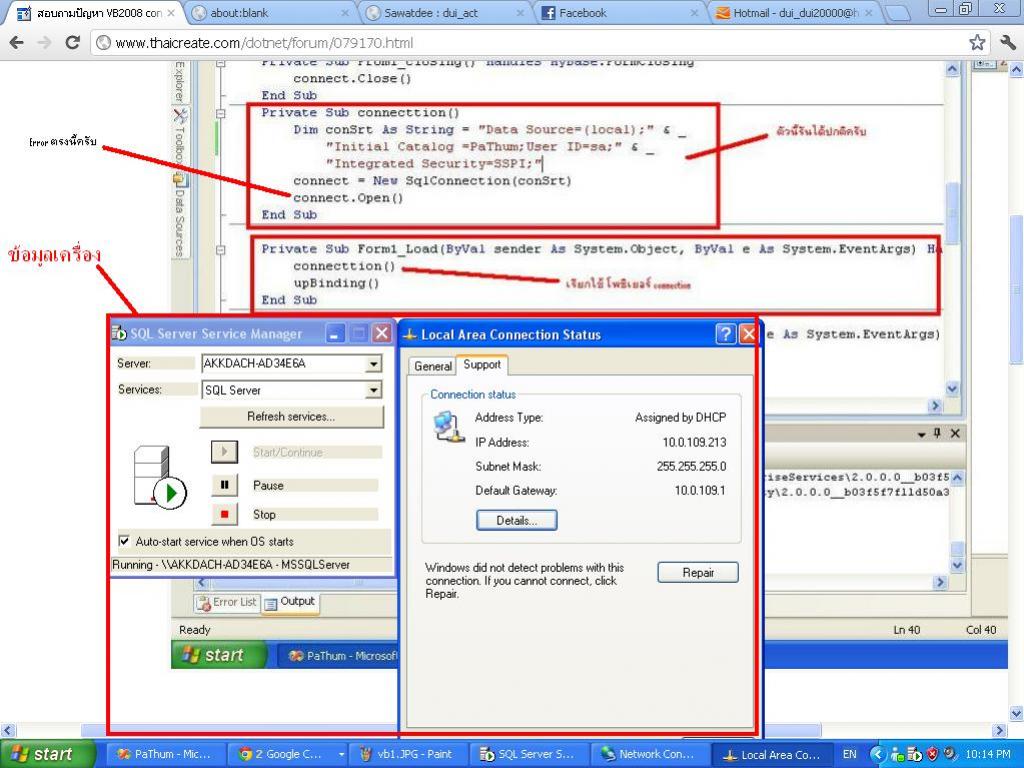Click inside the browser address bar
Viewport: 1024px width, 768px height.
(400, 43)
